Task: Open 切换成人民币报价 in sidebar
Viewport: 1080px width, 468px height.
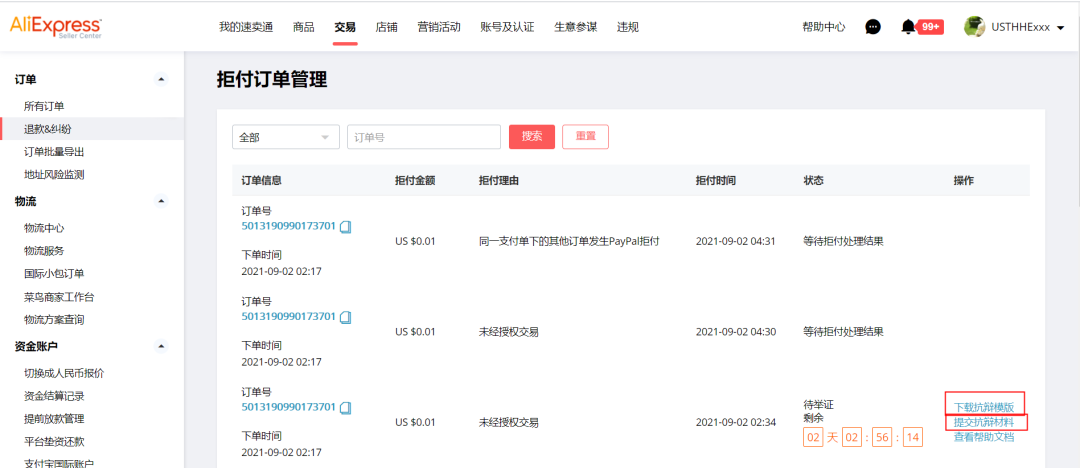Action: pos(64,373)
